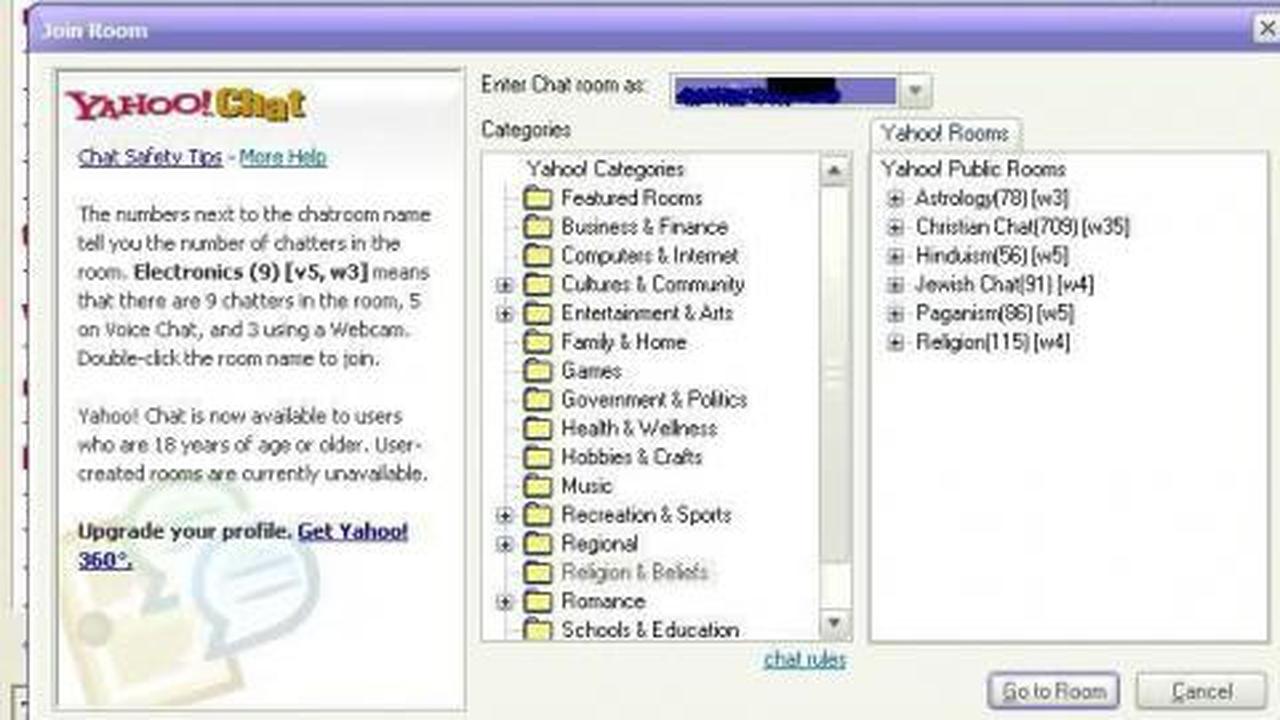The image size is (1280, 720).
Task: Open the chat rules link
Action: pos(805,660)
